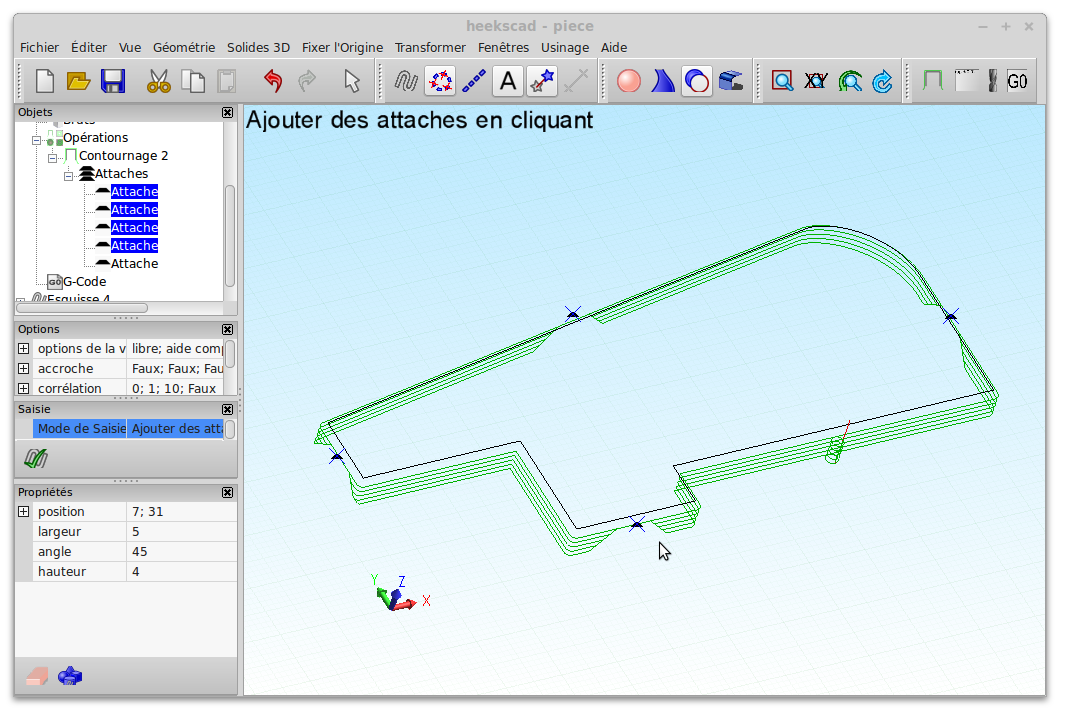1068x711 pixels.
Task: Select the Text 'A' tool
Action: [508, 81]
